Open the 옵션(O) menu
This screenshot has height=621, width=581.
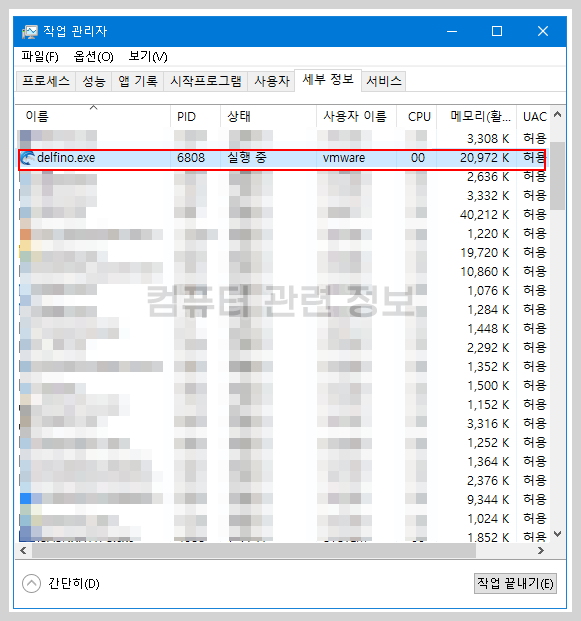(93, 57)
